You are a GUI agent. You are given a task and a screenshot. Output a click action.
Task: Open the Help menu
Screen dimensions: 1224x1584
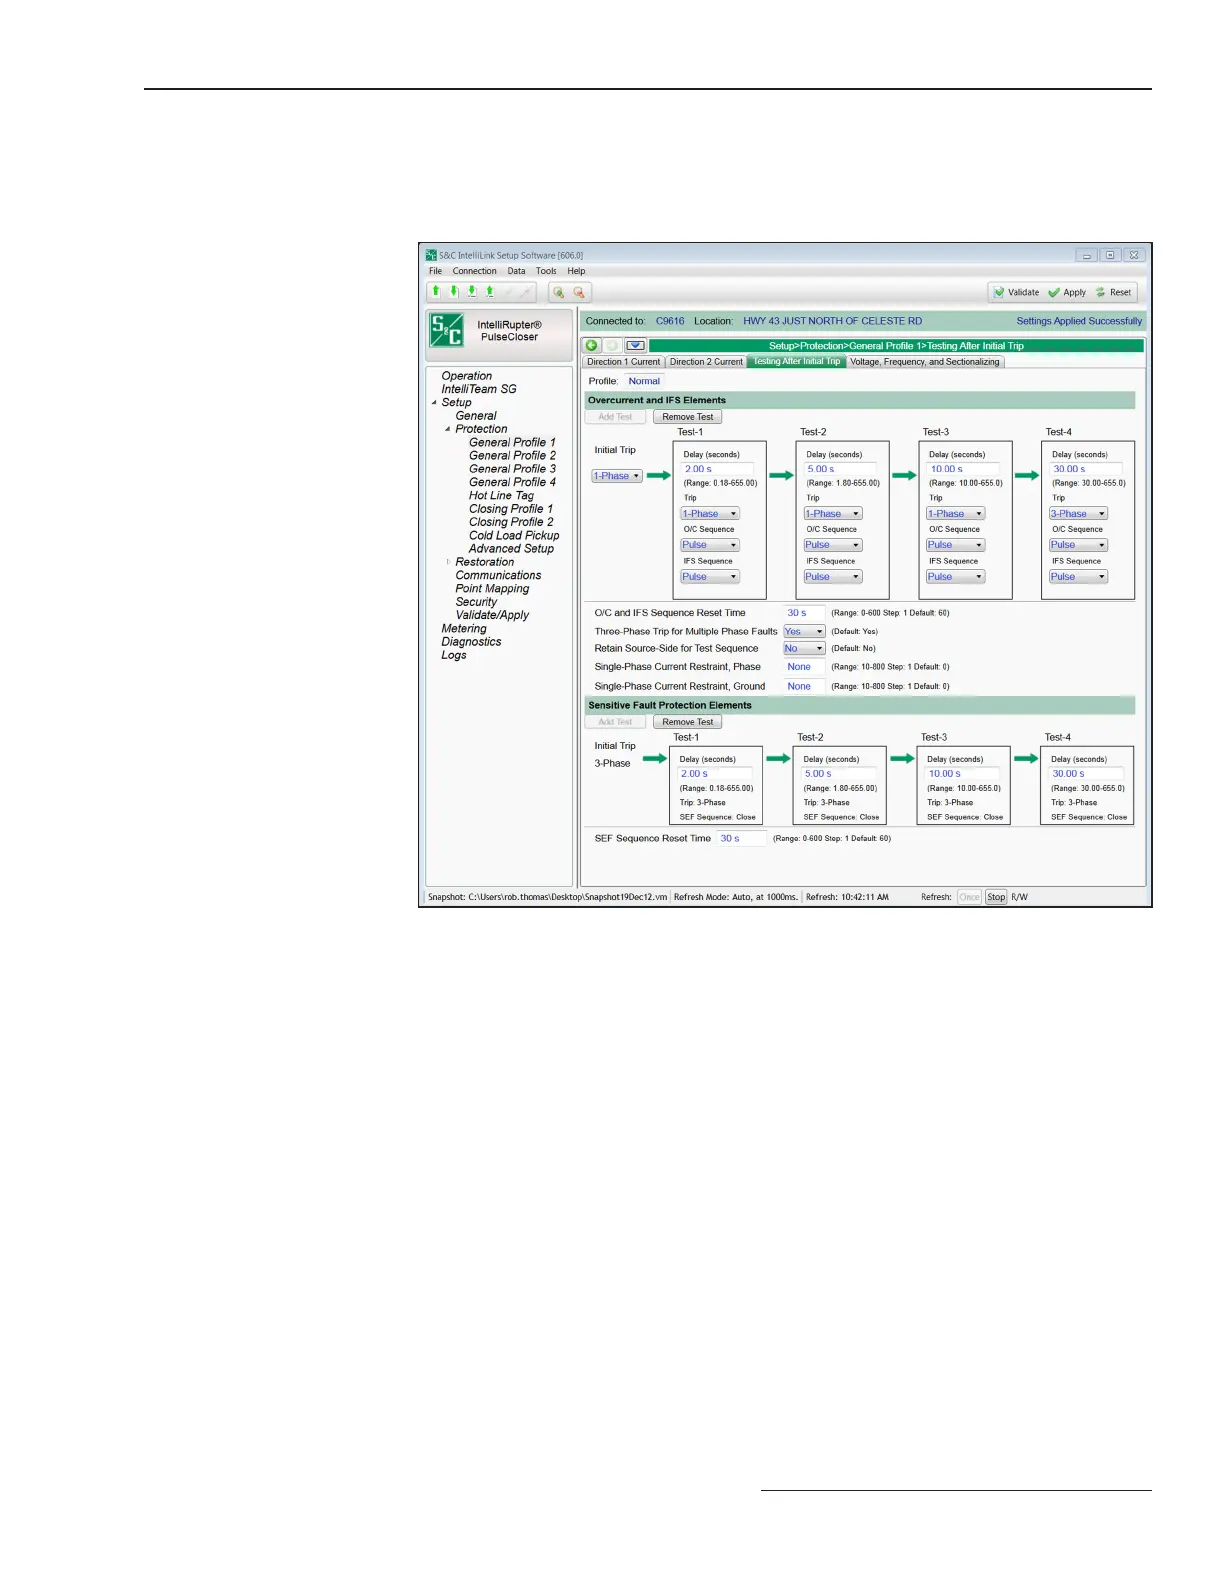tap(576, 271)
